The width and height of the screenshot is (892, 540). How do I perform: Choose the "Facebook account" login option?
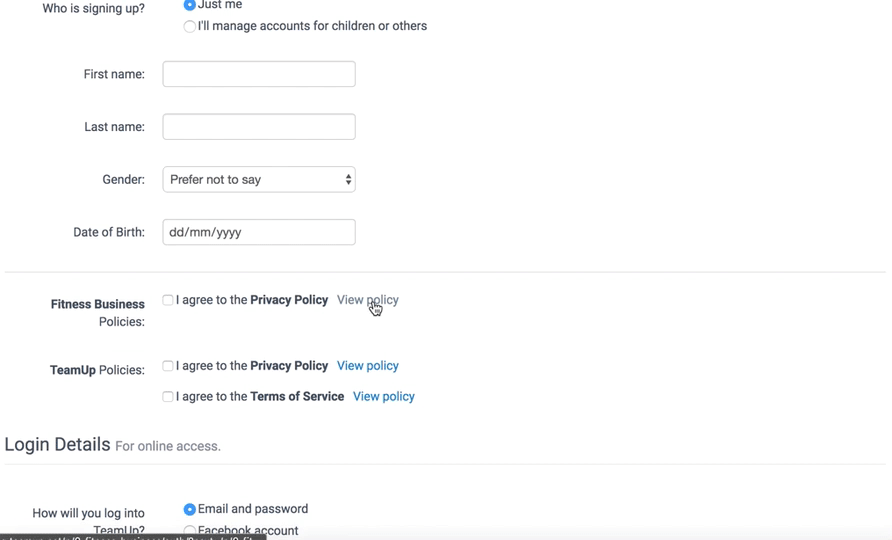point(190,531)
